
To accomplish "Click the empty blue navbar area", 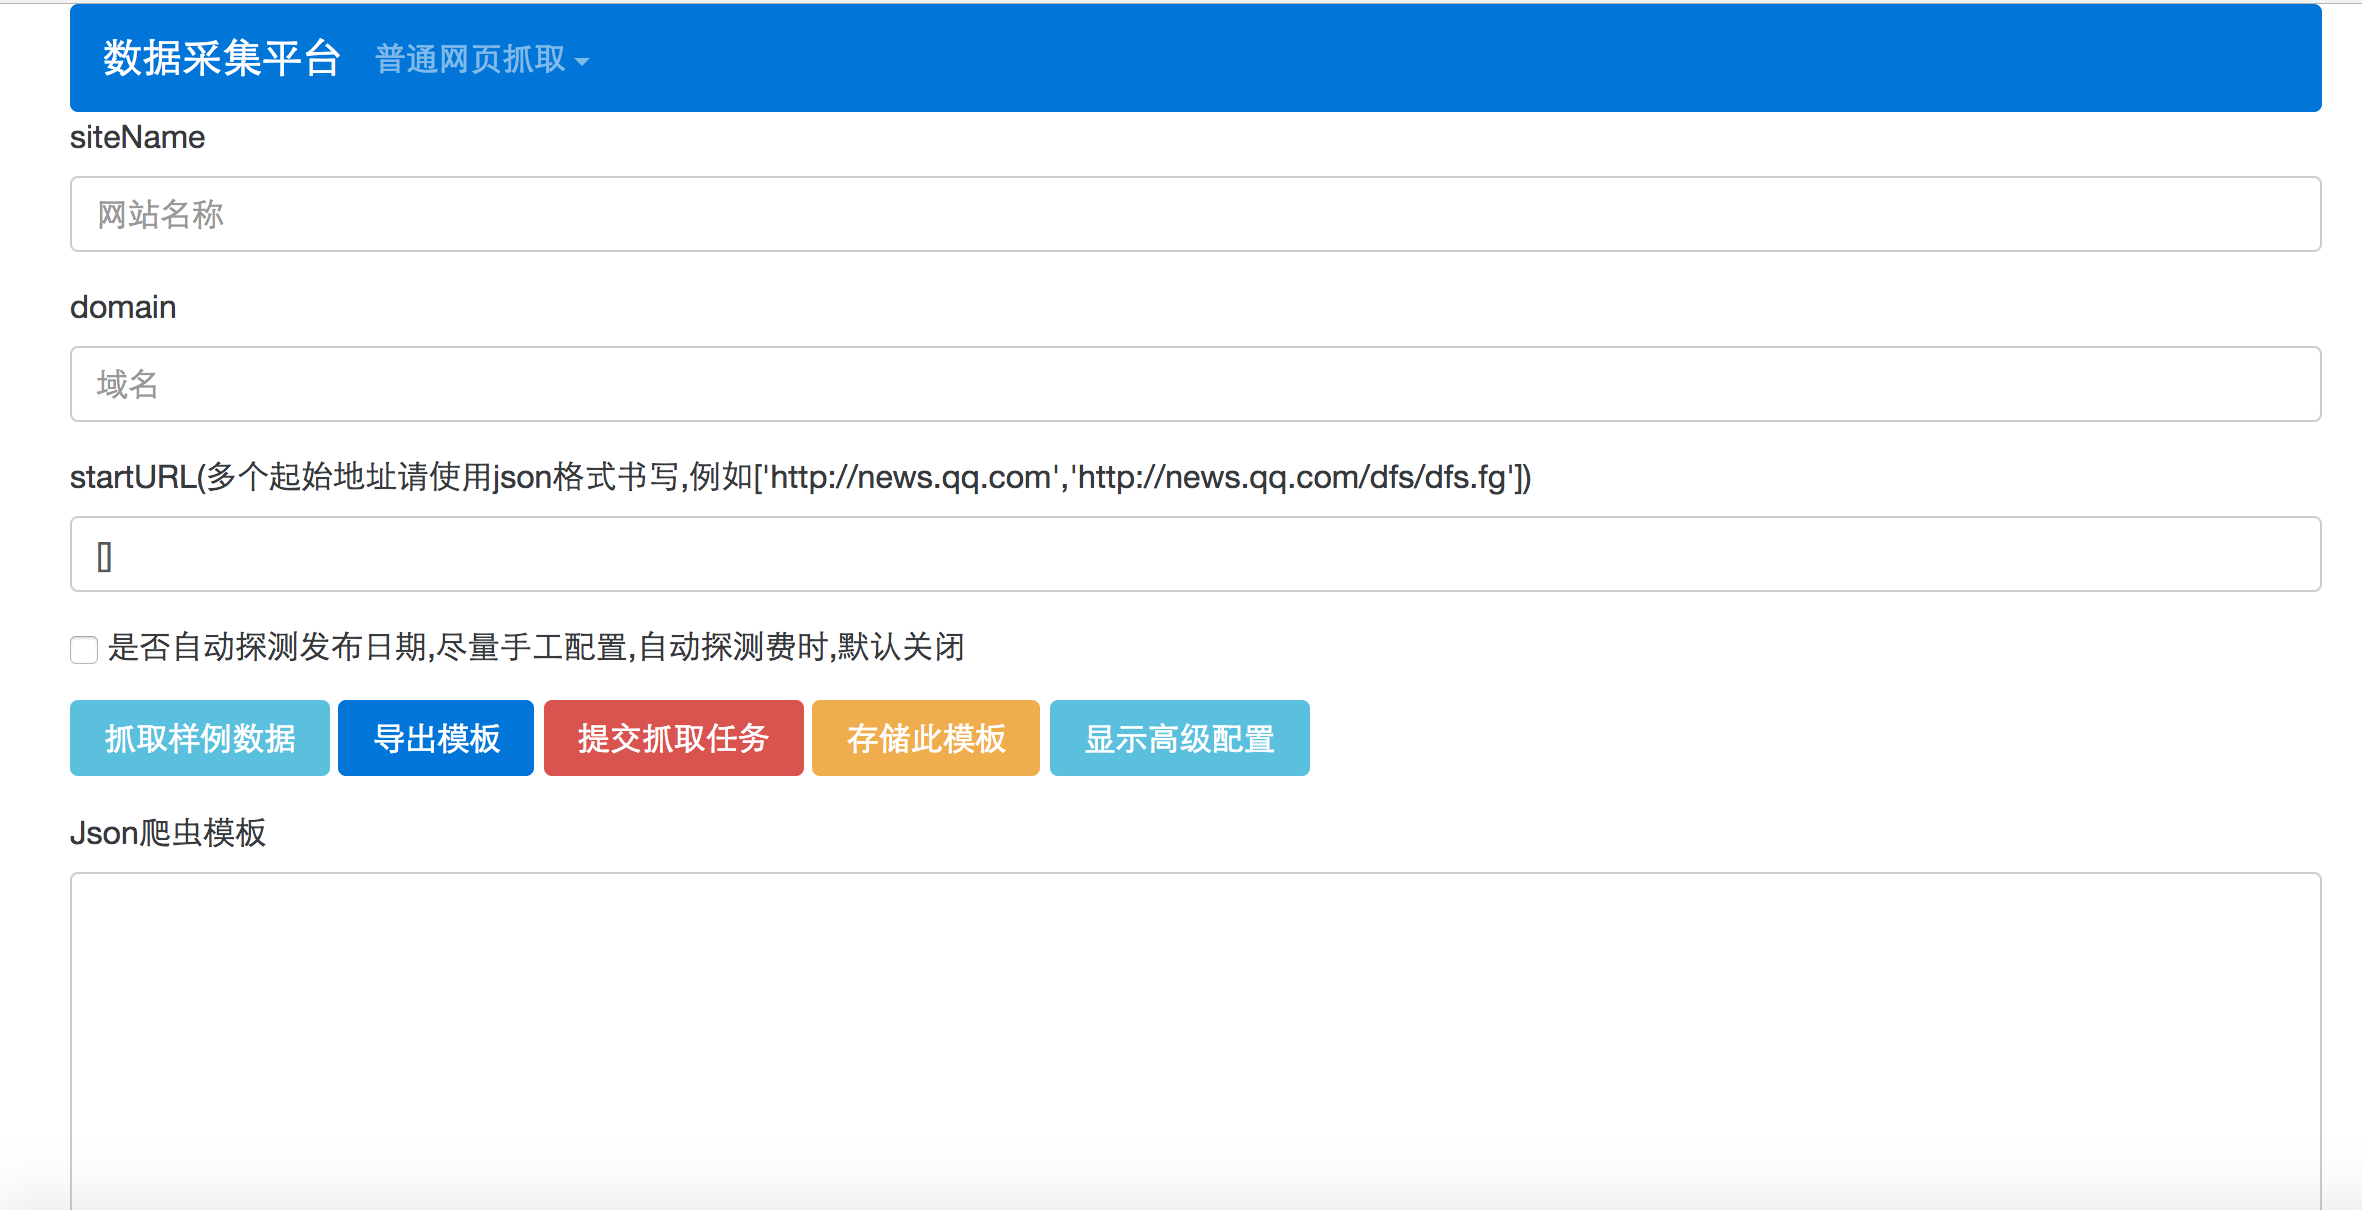I will tap(1400, 58).
